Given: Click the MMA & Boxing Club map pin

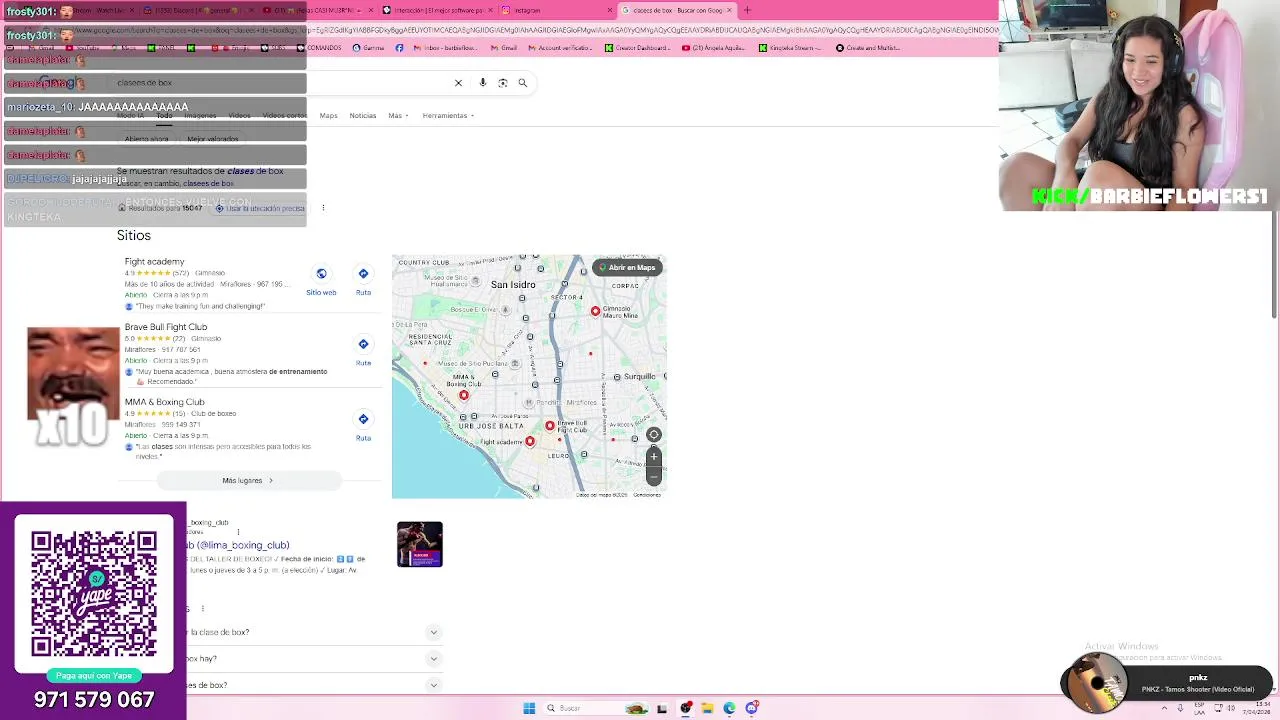Looking at the screenshot, I should [464, 396].
